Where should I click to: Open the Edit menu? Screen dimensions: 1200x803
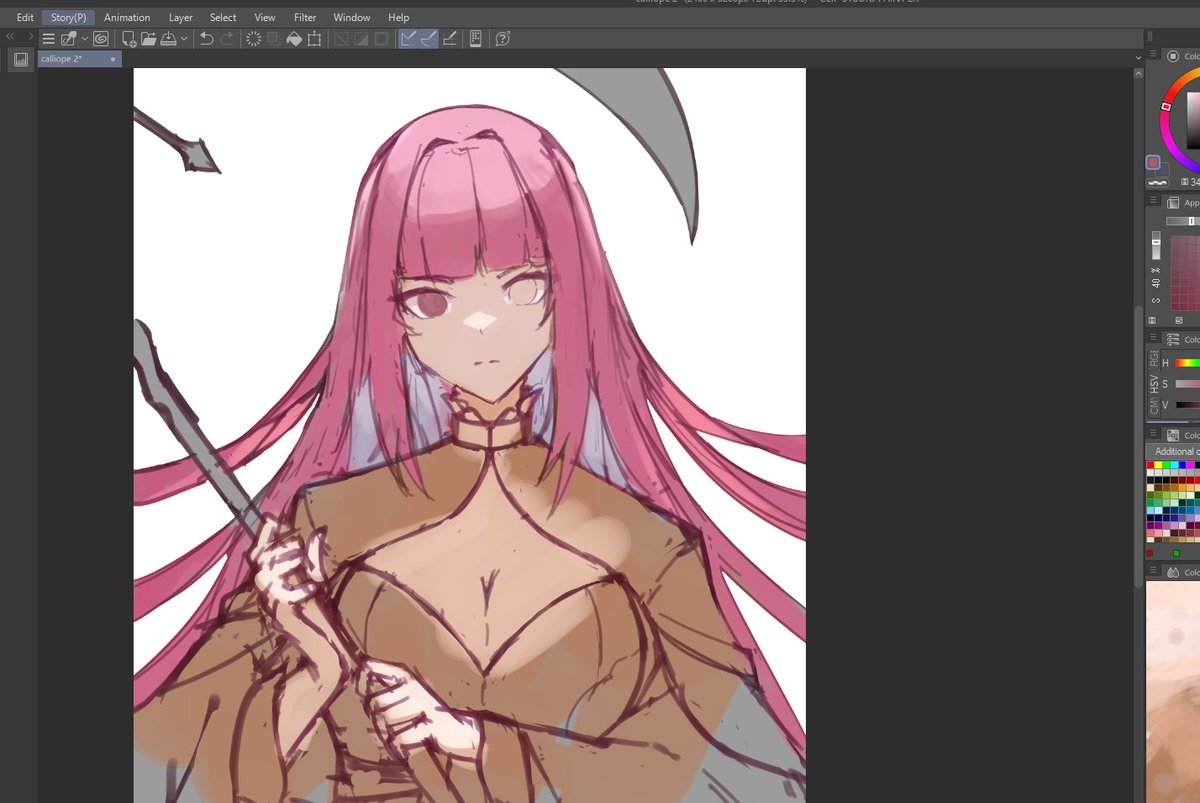point(25,18)
